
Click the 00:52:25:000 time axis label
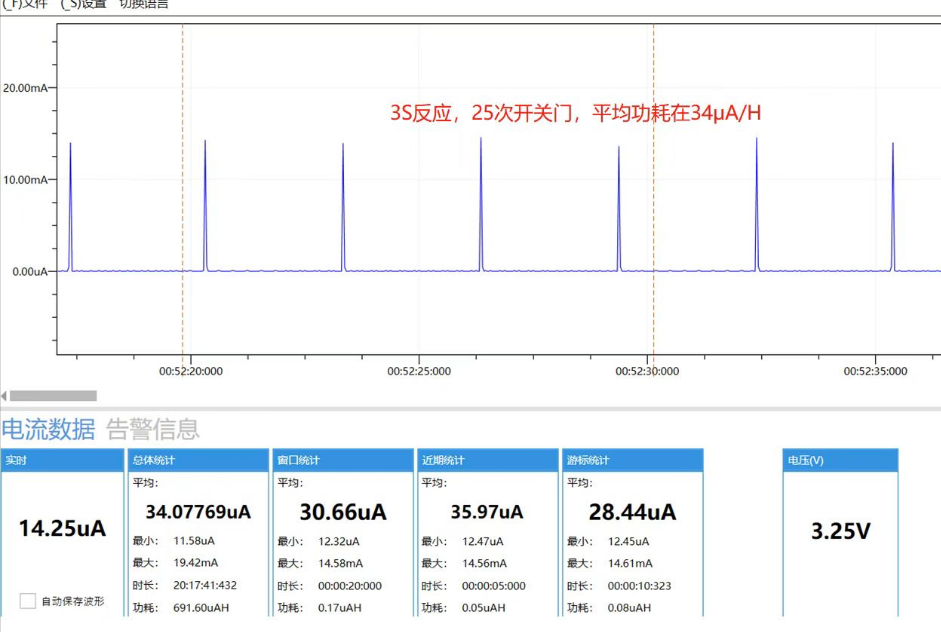click(419, 371)
